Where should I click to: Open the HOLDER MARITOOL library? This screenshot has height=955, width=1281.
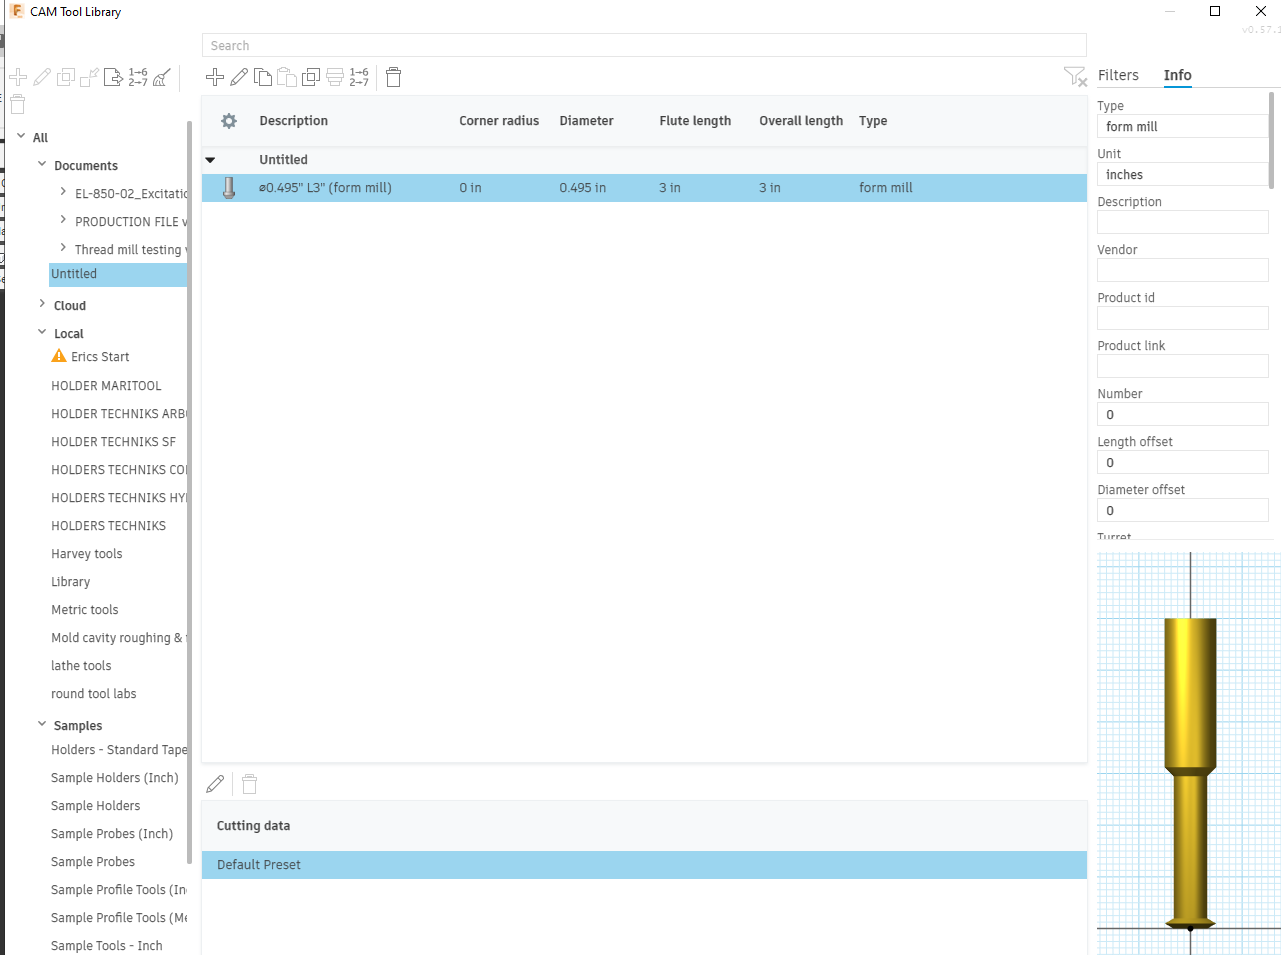click(x=106, y=386)
